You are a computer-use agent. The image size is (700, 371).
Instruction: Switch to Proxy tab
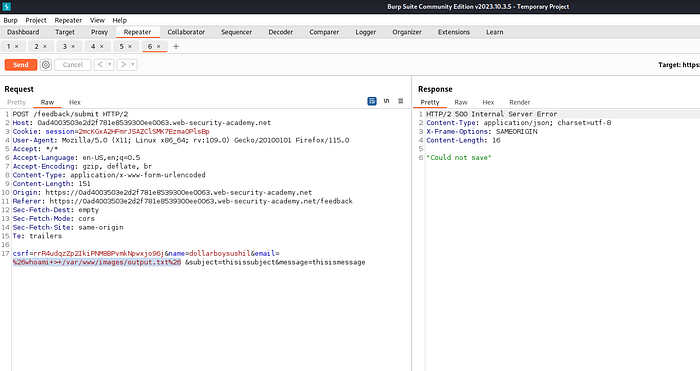[x=99, y=32]
